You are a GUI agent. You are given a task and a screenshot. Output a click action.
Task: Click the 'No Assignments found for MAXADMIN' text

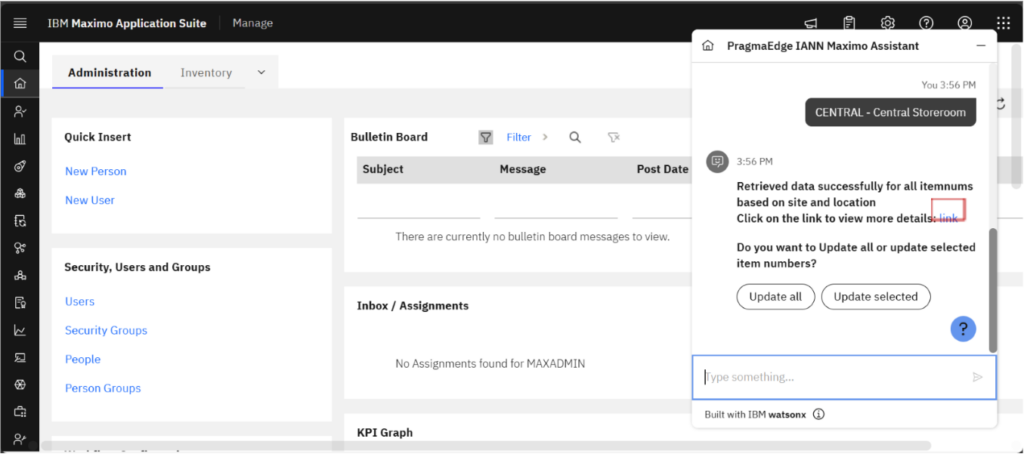(x=490, y=364)
